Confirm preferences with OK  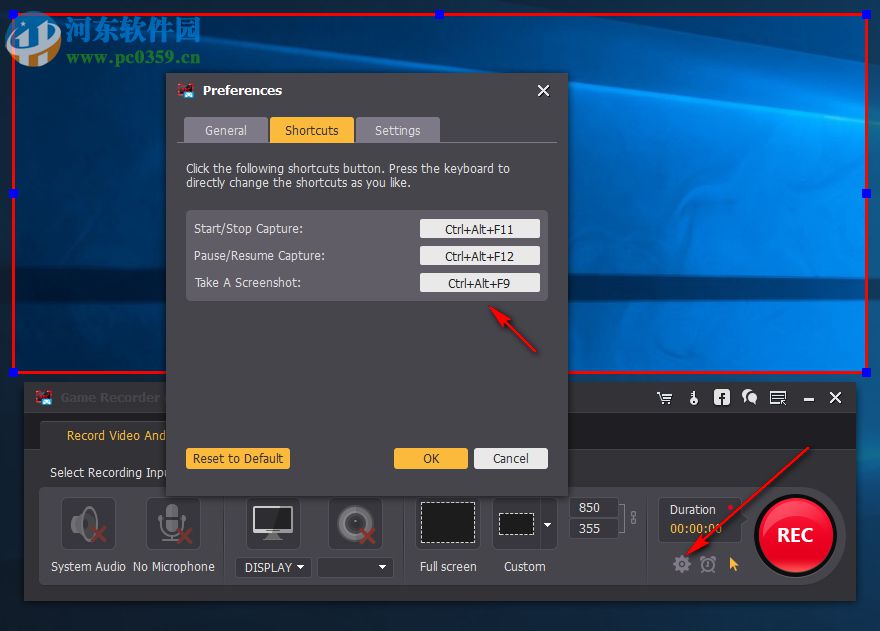point(430,458)
